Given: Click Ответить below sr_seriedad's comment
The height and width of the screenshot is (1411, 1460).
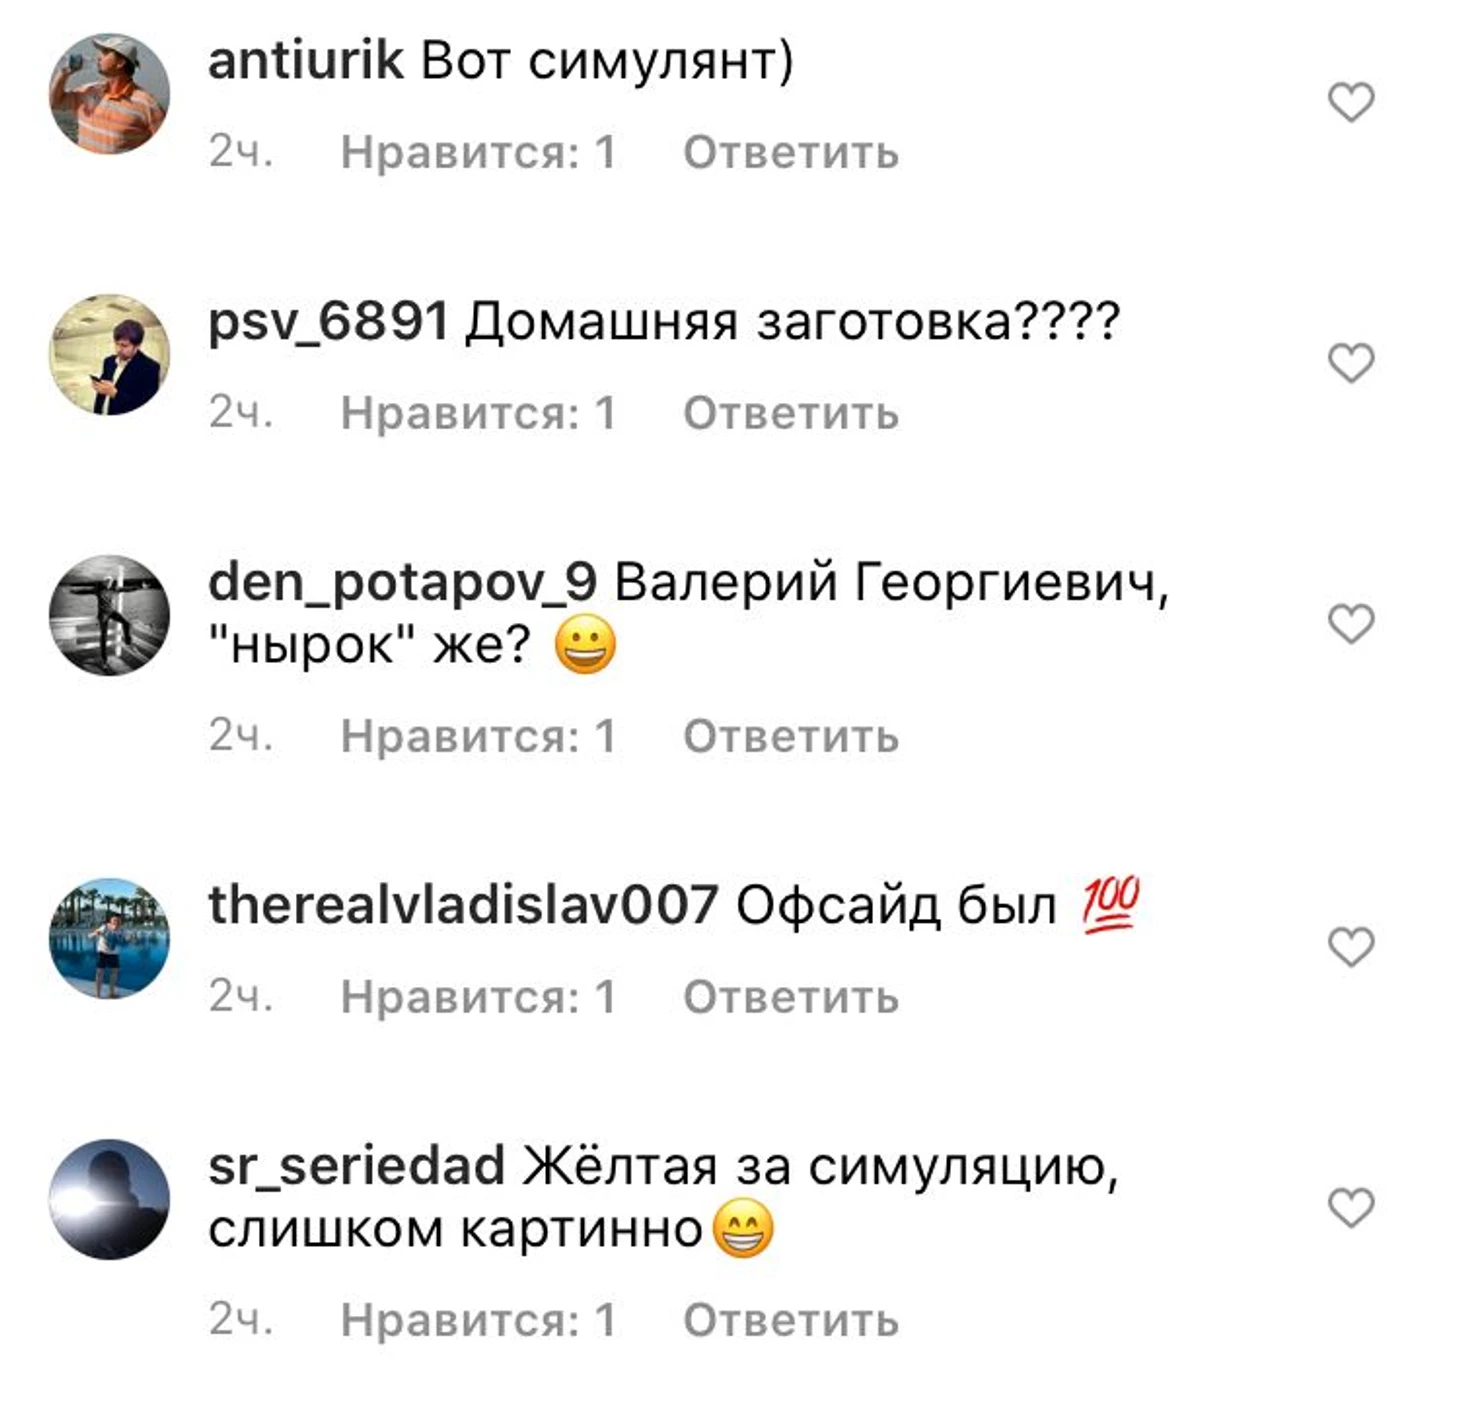Looking at the screenshot, I should [x=791, y=1320].
